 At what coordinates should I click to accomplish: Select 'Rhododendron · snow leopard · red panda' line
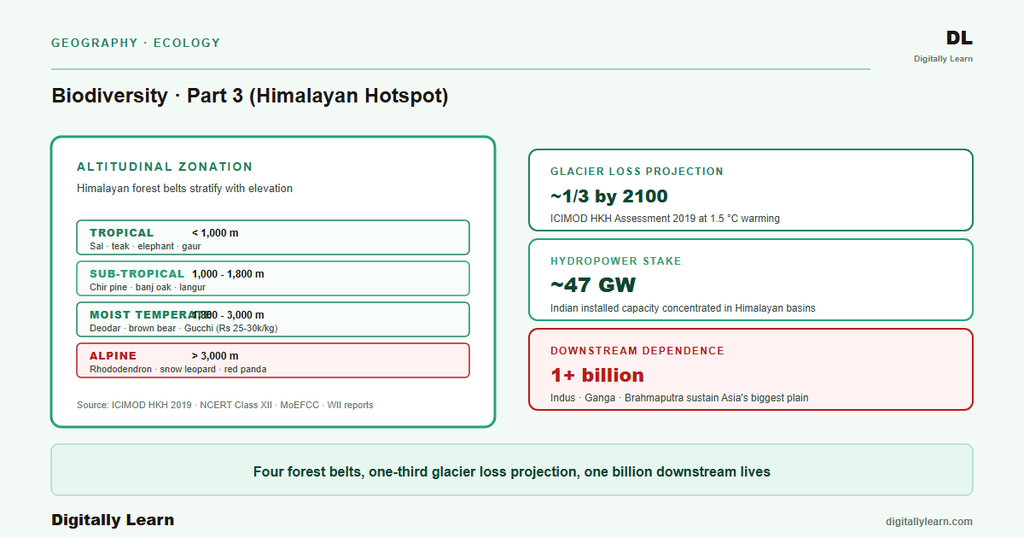178,370
